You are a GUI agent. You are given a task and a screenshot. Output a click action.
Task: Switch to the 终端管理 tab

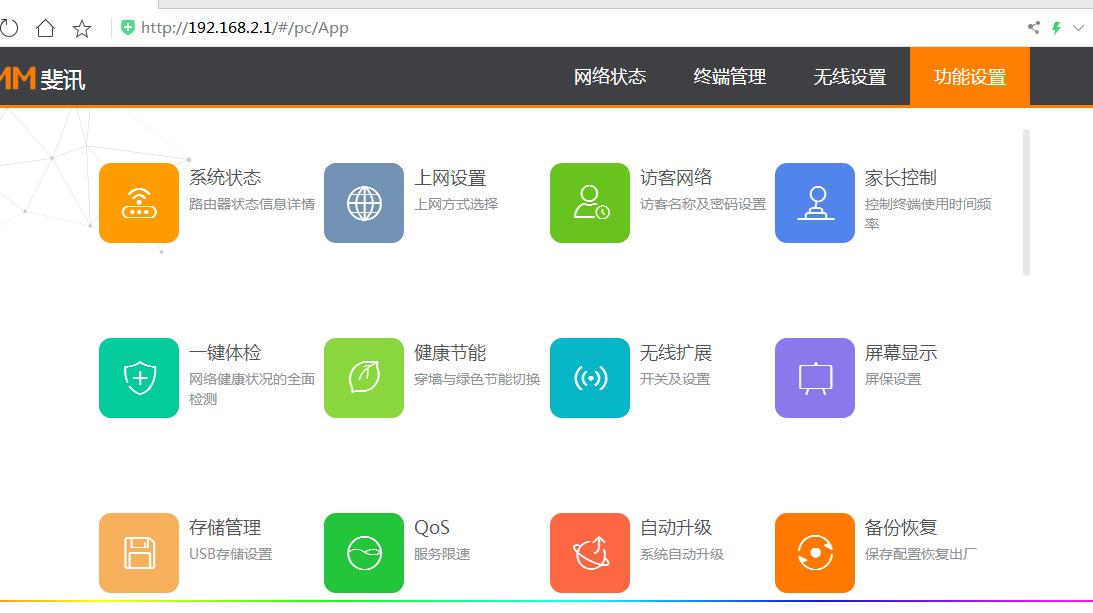pos(729,76)
